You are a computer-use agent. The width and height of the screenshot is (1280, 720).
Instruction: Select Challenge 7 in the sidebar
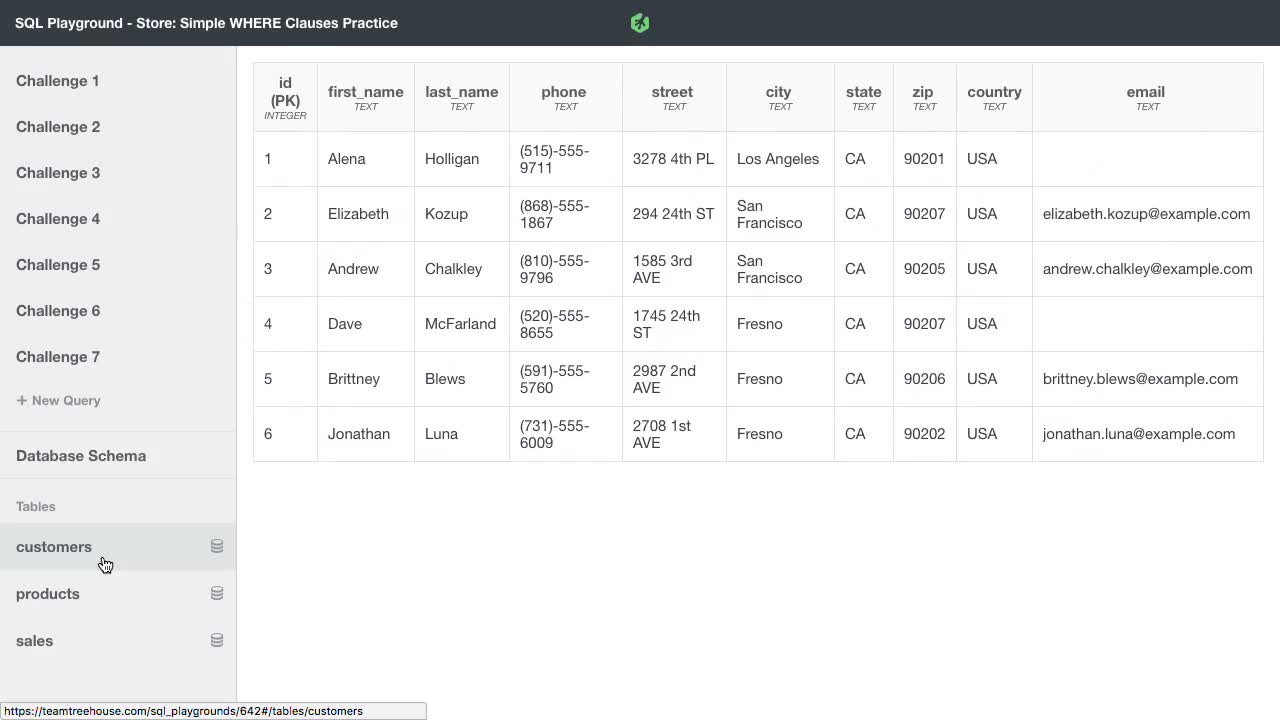click(x=58, y=357)
